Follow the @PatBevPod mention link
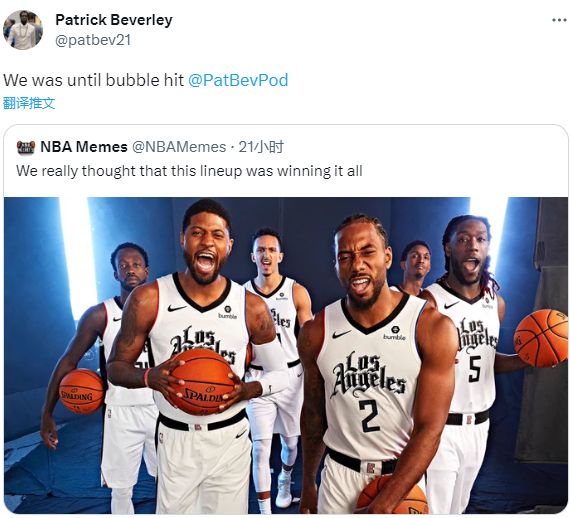 point(238,80)
